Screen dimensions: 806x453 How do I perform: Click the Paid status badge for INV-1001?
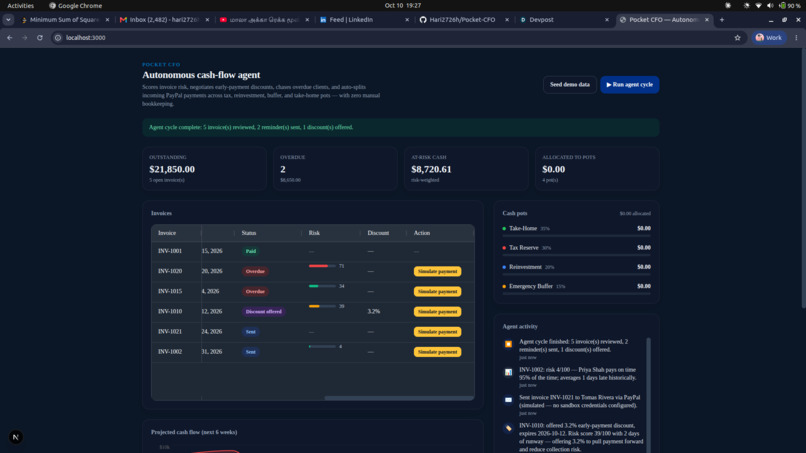click(250, 251)
